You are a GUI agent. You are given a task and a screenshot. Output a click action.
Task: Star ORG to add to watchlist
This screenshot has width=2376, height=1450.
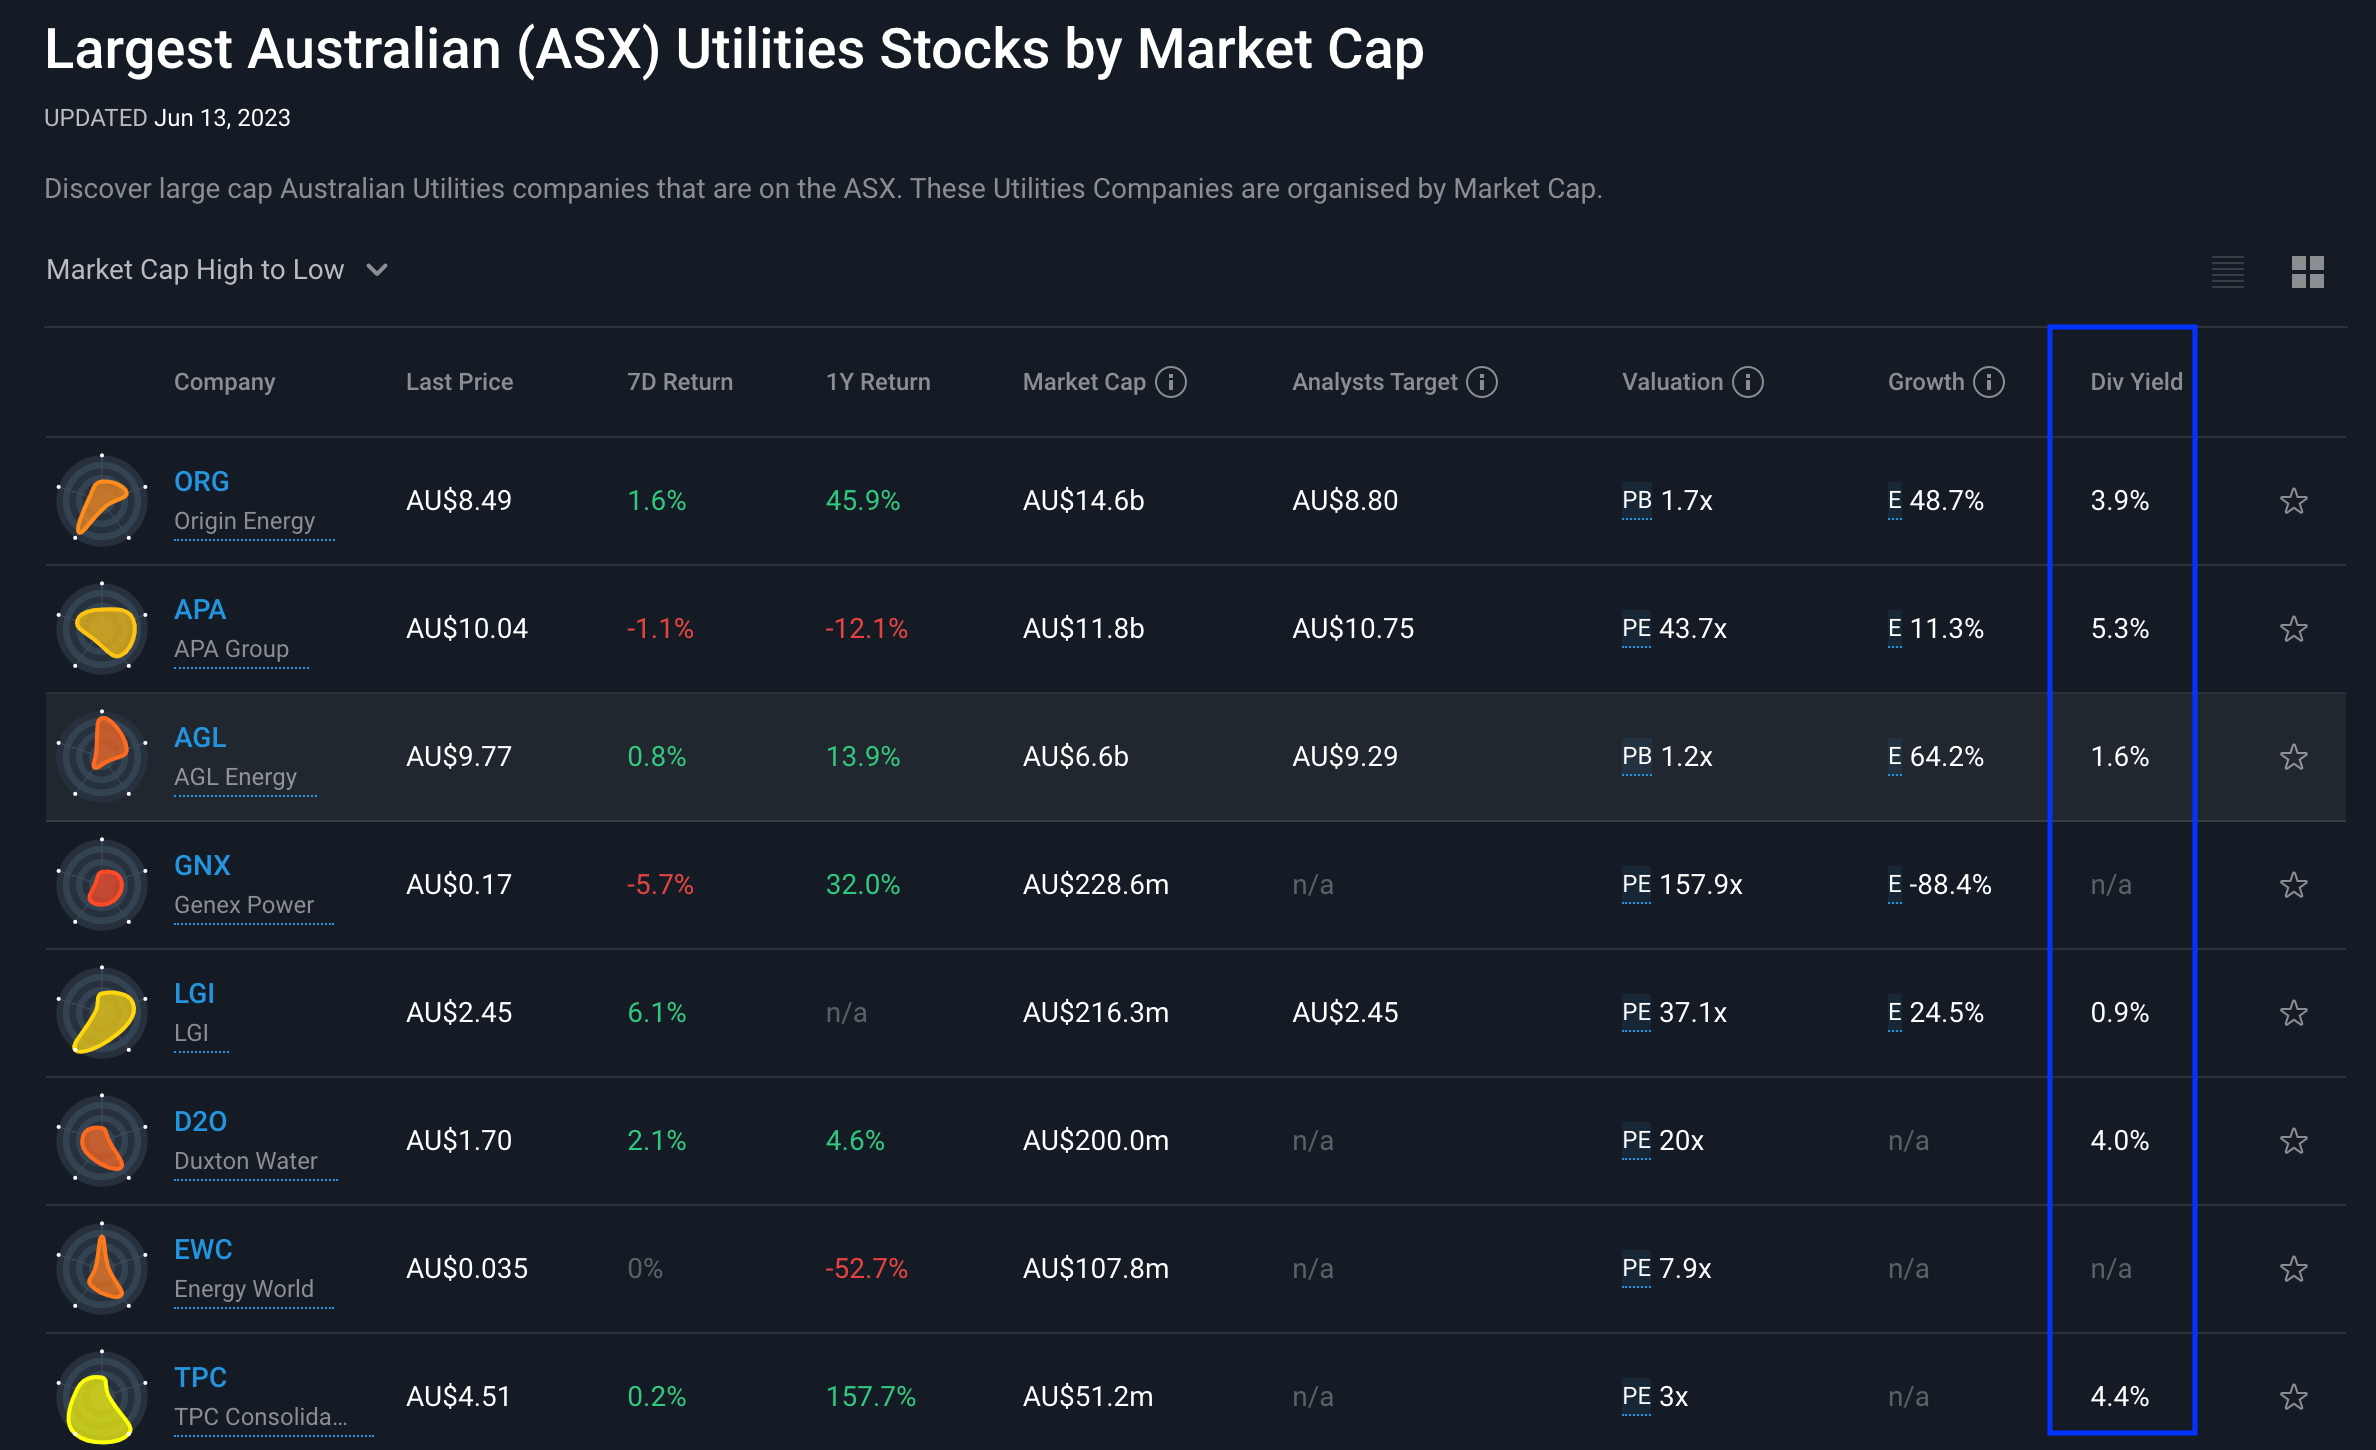pos(2293,501)
